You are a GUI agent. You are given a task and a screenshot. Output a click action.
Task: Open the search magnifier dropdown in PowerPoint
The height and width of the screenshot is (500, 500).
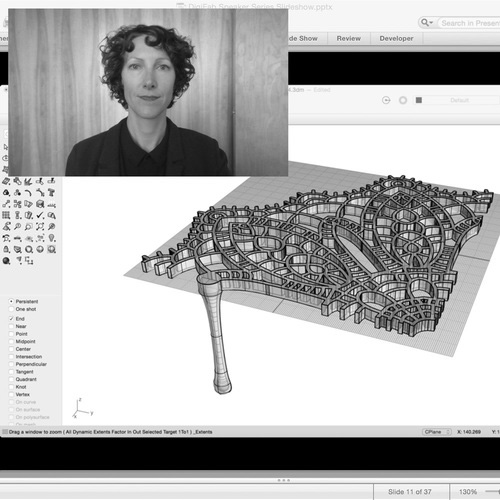click(x=427, y=23)
